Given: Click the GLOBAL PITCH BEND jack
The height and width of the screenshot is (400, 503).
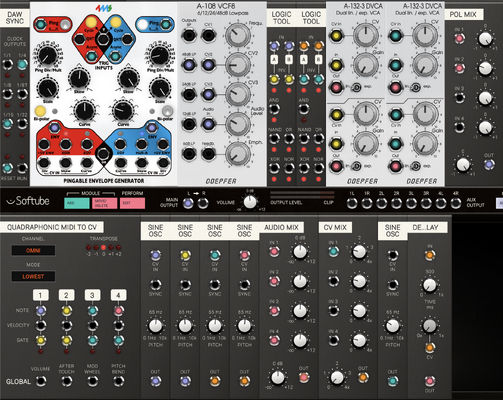Looking at the screenshot, I should point(118,381).
